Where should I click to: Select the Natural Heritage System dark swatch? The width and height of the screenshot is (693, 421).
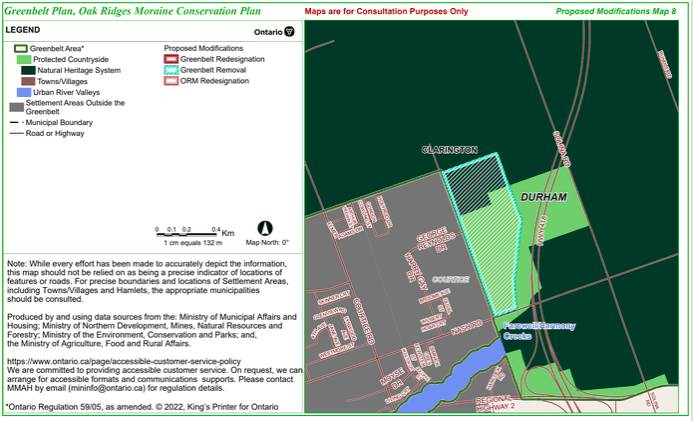coord(26,70)
